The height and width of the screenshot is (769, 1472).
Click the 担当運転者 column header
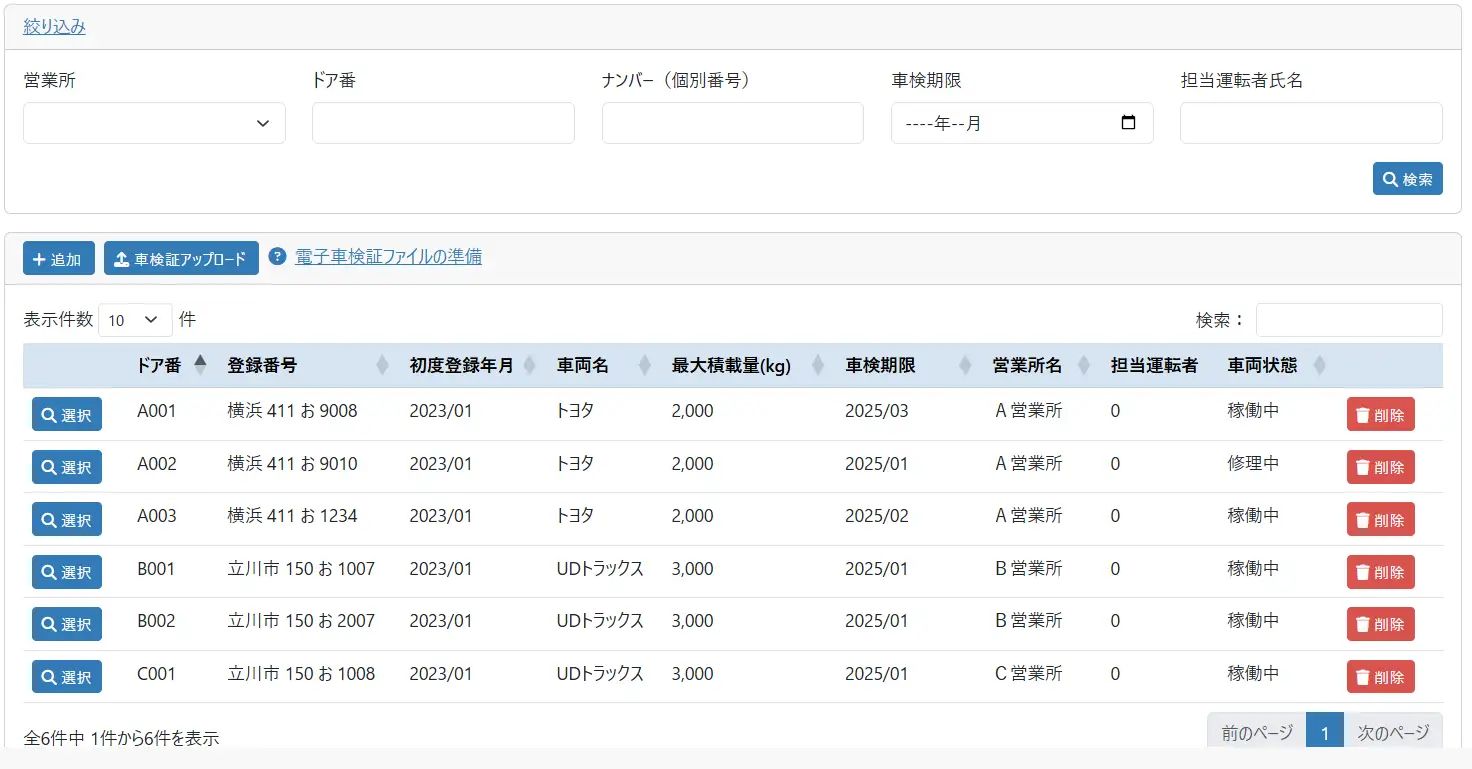(x=1154, y=366)
